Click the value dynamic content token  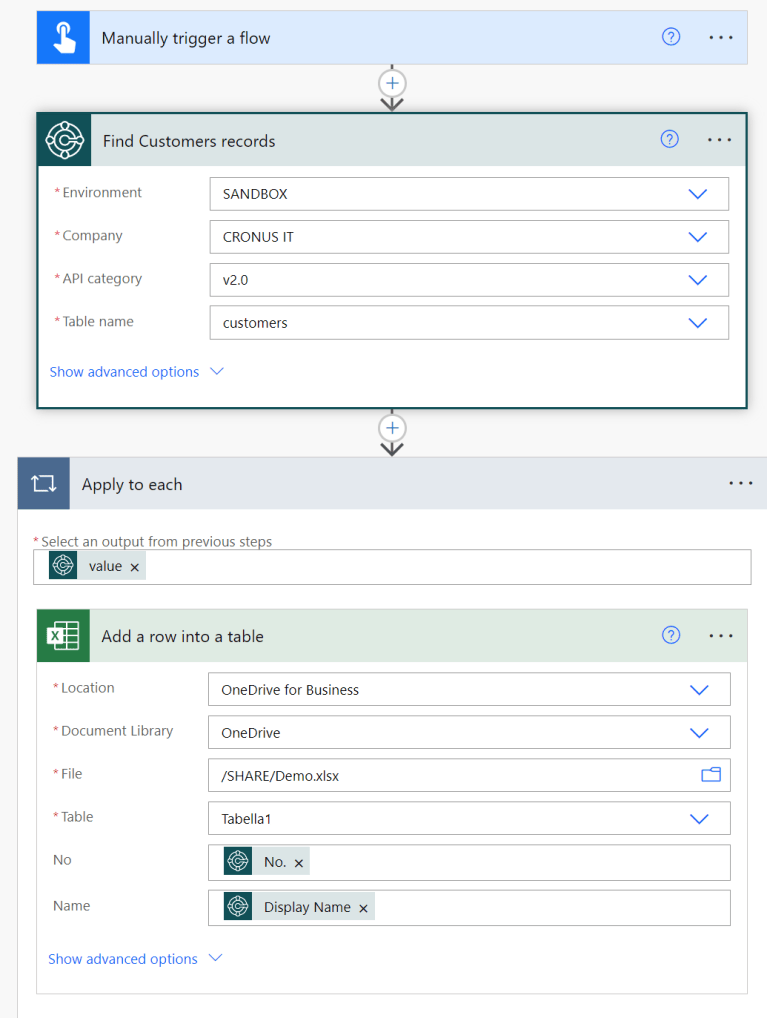[x=97, y=566]
